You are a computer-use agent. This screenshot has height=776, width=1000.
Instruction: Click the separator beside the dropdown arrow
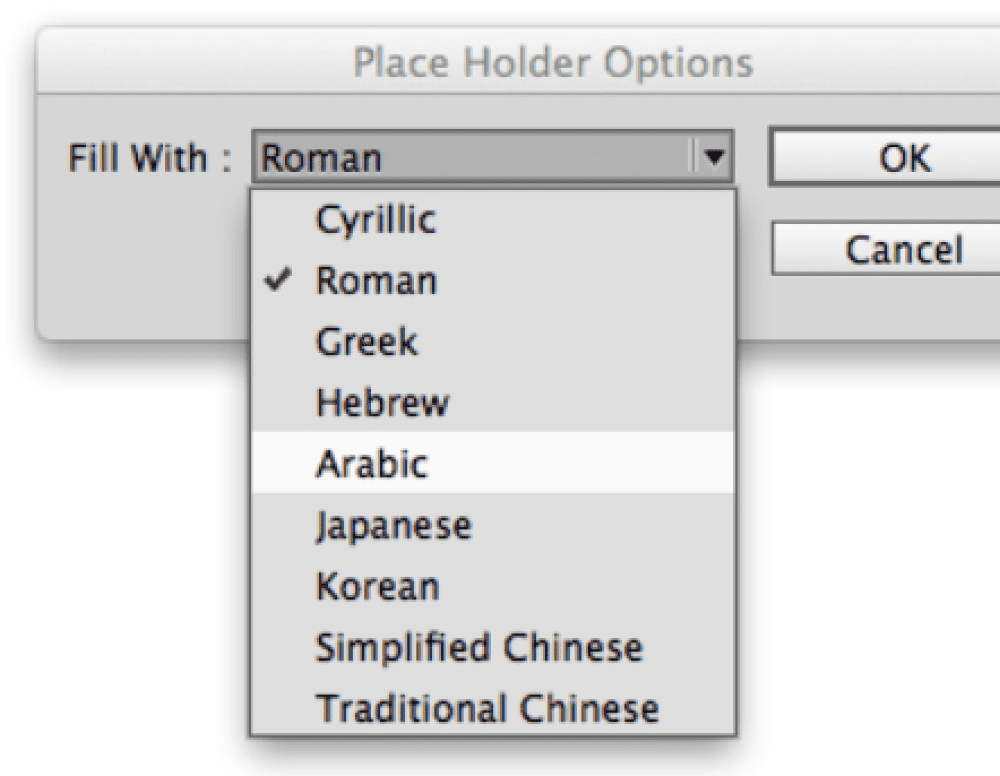(x=691, y=156)
